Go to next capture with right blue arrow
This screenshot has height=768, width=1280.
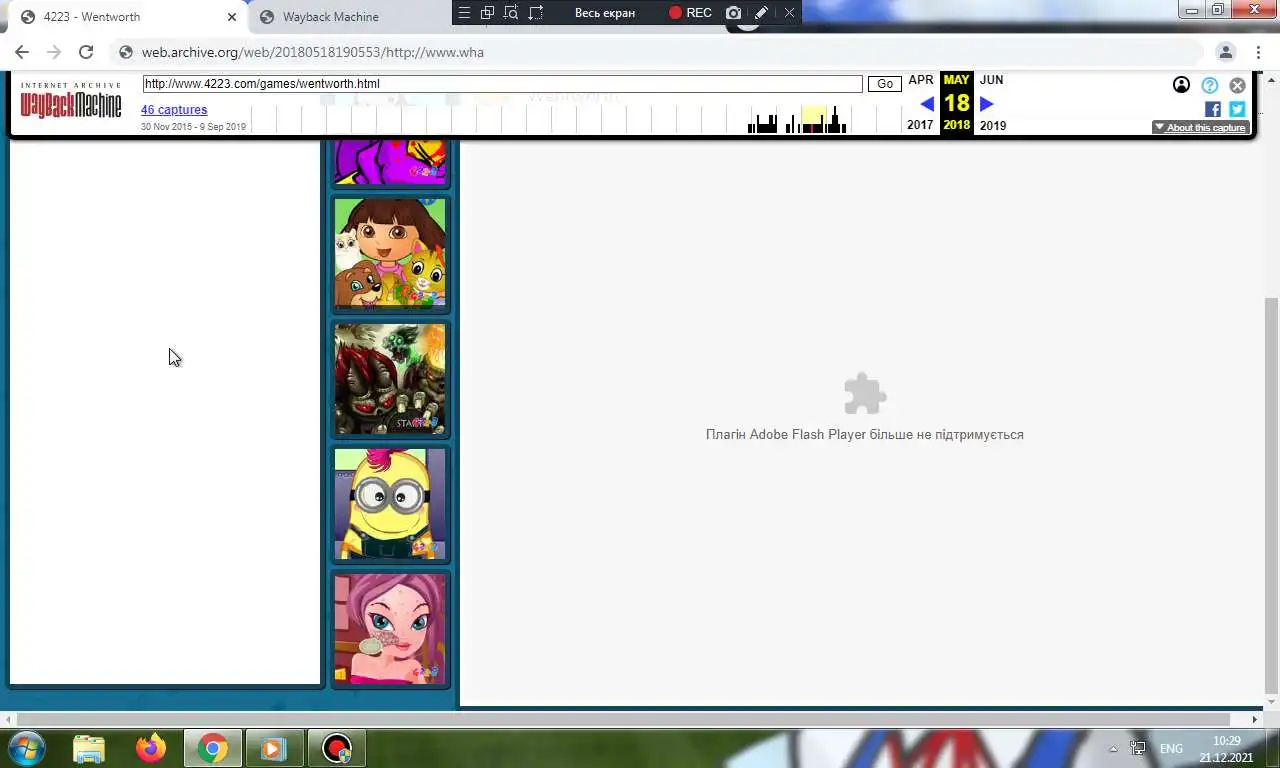pyautogui.click(x=987, y=104)
